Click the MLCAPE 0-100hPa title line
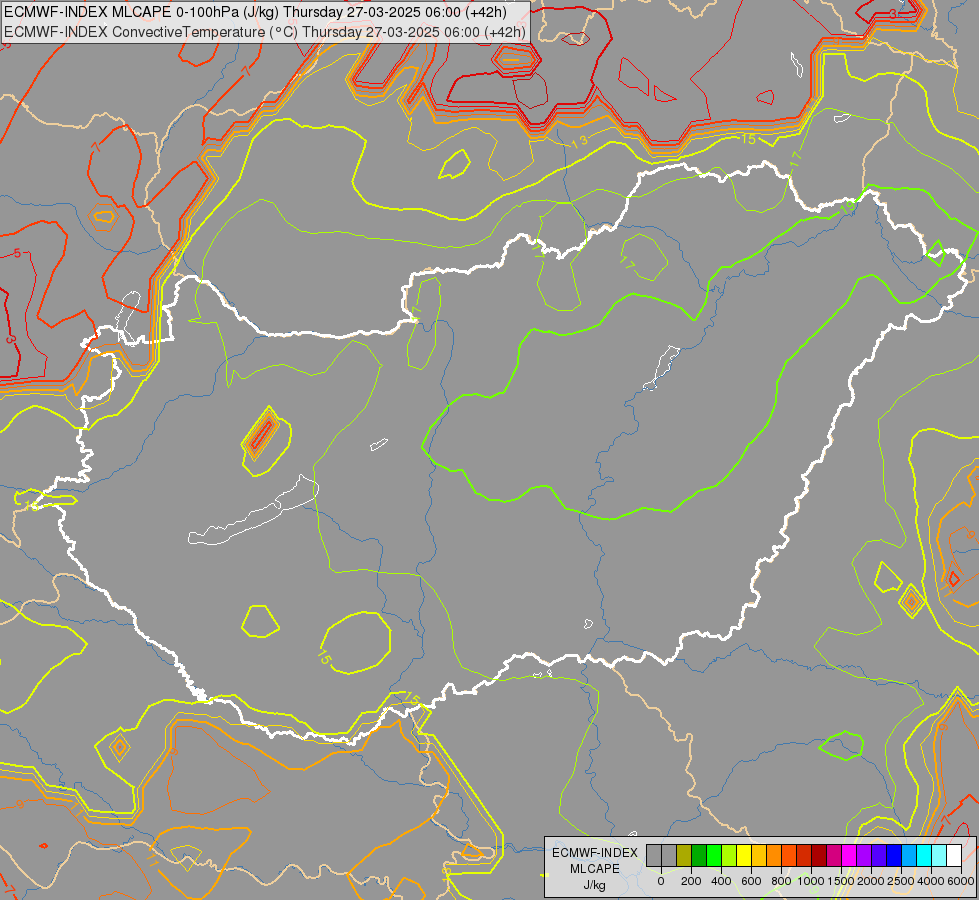The width and height of the screenshot is (979, 900). point(255,12)
